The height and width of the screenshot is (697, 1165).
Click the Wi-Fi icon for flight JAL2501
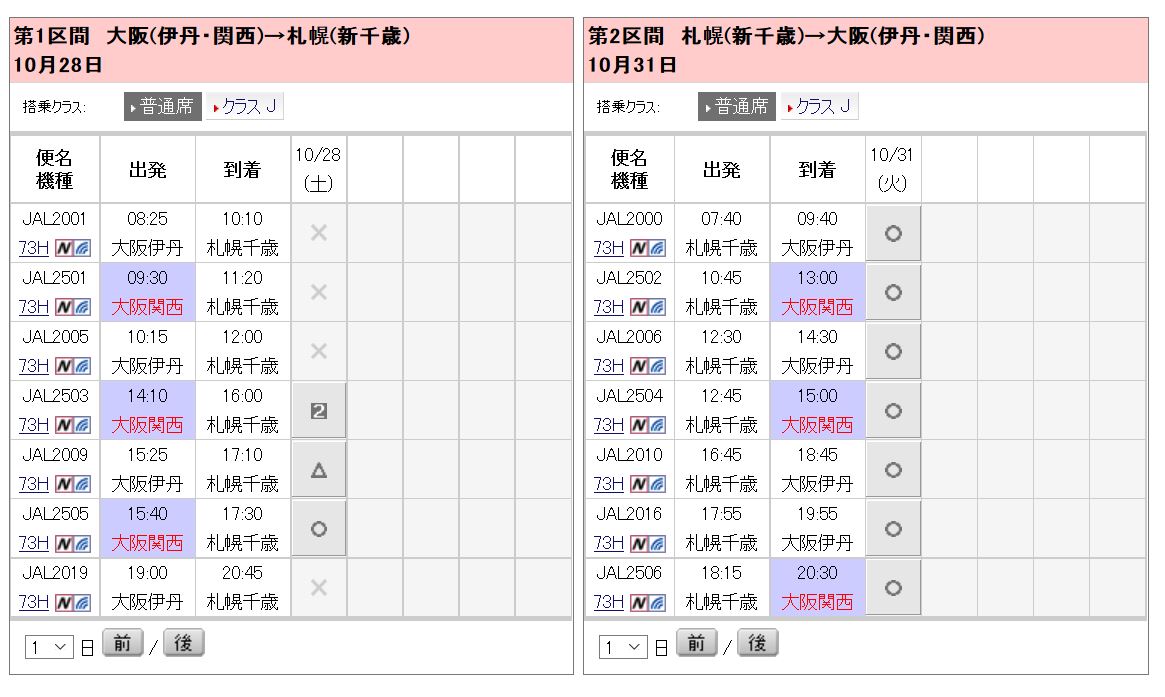(82, 307)
